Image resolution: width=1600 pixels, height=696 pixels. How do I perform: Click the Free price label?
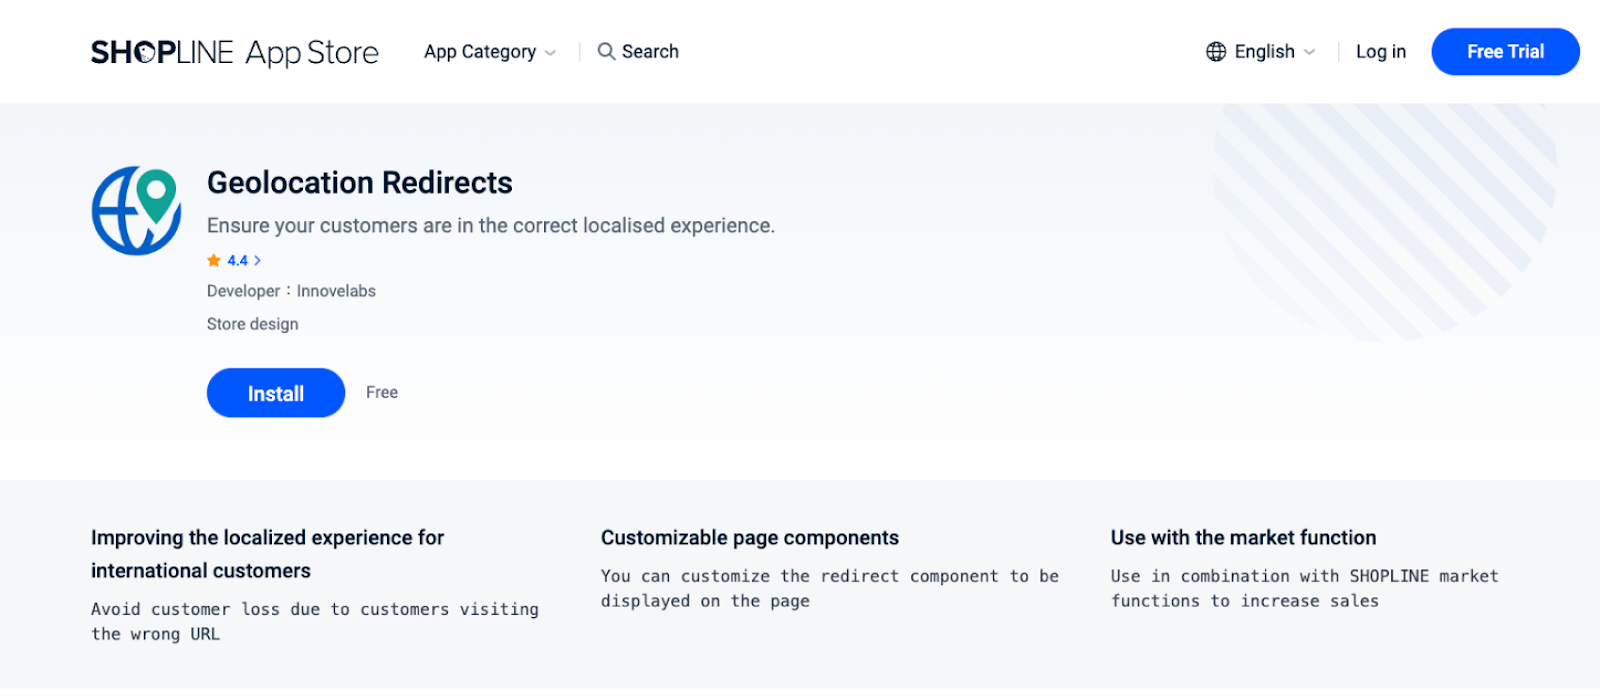(x=382, y=392)
